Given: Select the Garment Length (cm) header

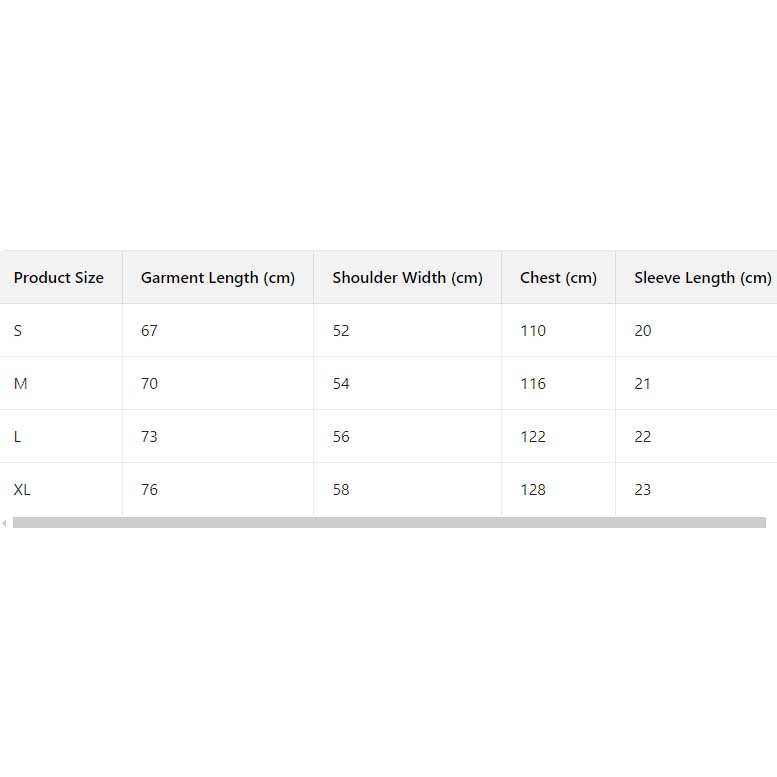Looking at the screenshot, I should (x=218, y=278).
